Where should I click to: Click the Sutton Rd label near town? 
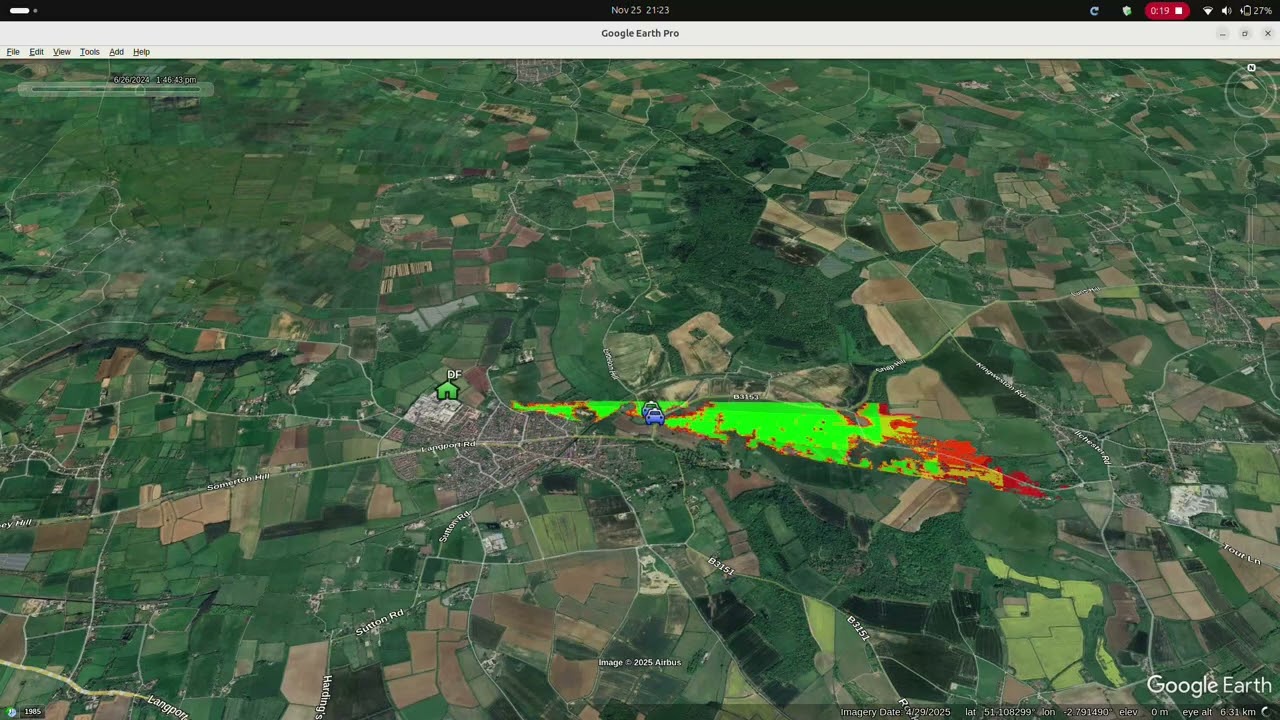[x=455, y=526]
